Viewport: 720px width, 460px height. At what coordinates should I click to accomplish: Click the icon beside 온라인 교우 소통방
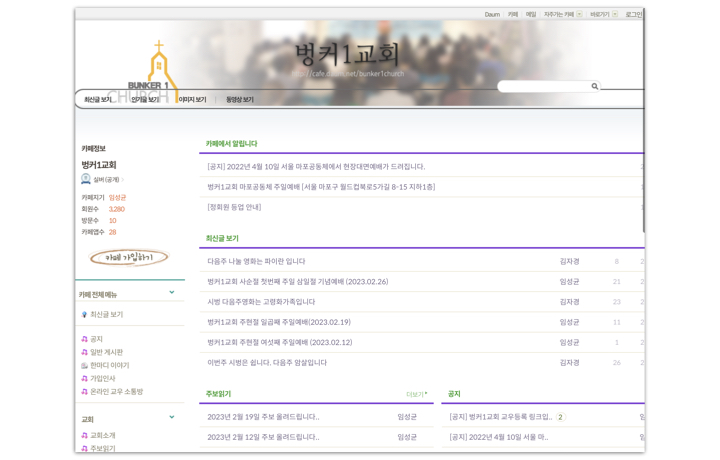84,392
